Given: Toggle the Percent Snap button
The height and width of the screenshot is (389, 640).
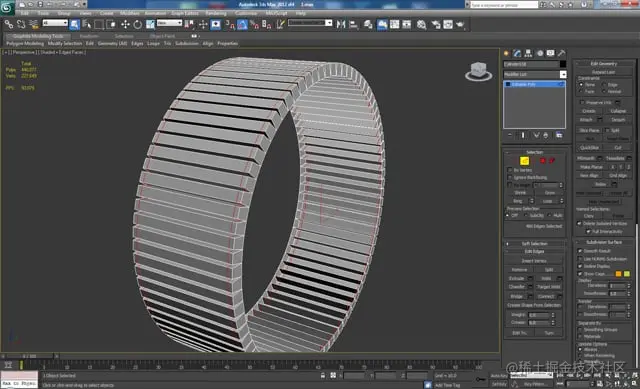Looking at the screenshot, I should coord(255,24).
